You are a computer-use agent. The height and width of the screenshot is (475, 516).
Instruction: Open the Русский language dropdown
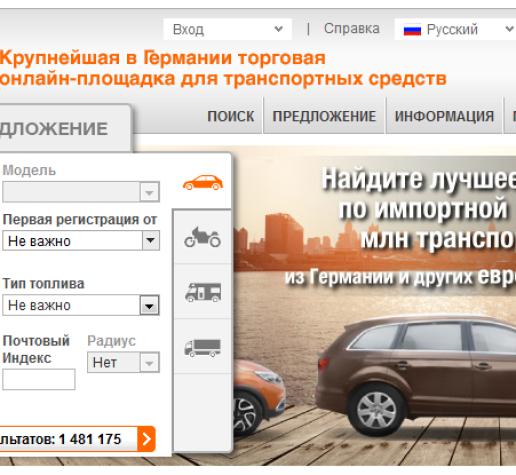pos(455,29)
